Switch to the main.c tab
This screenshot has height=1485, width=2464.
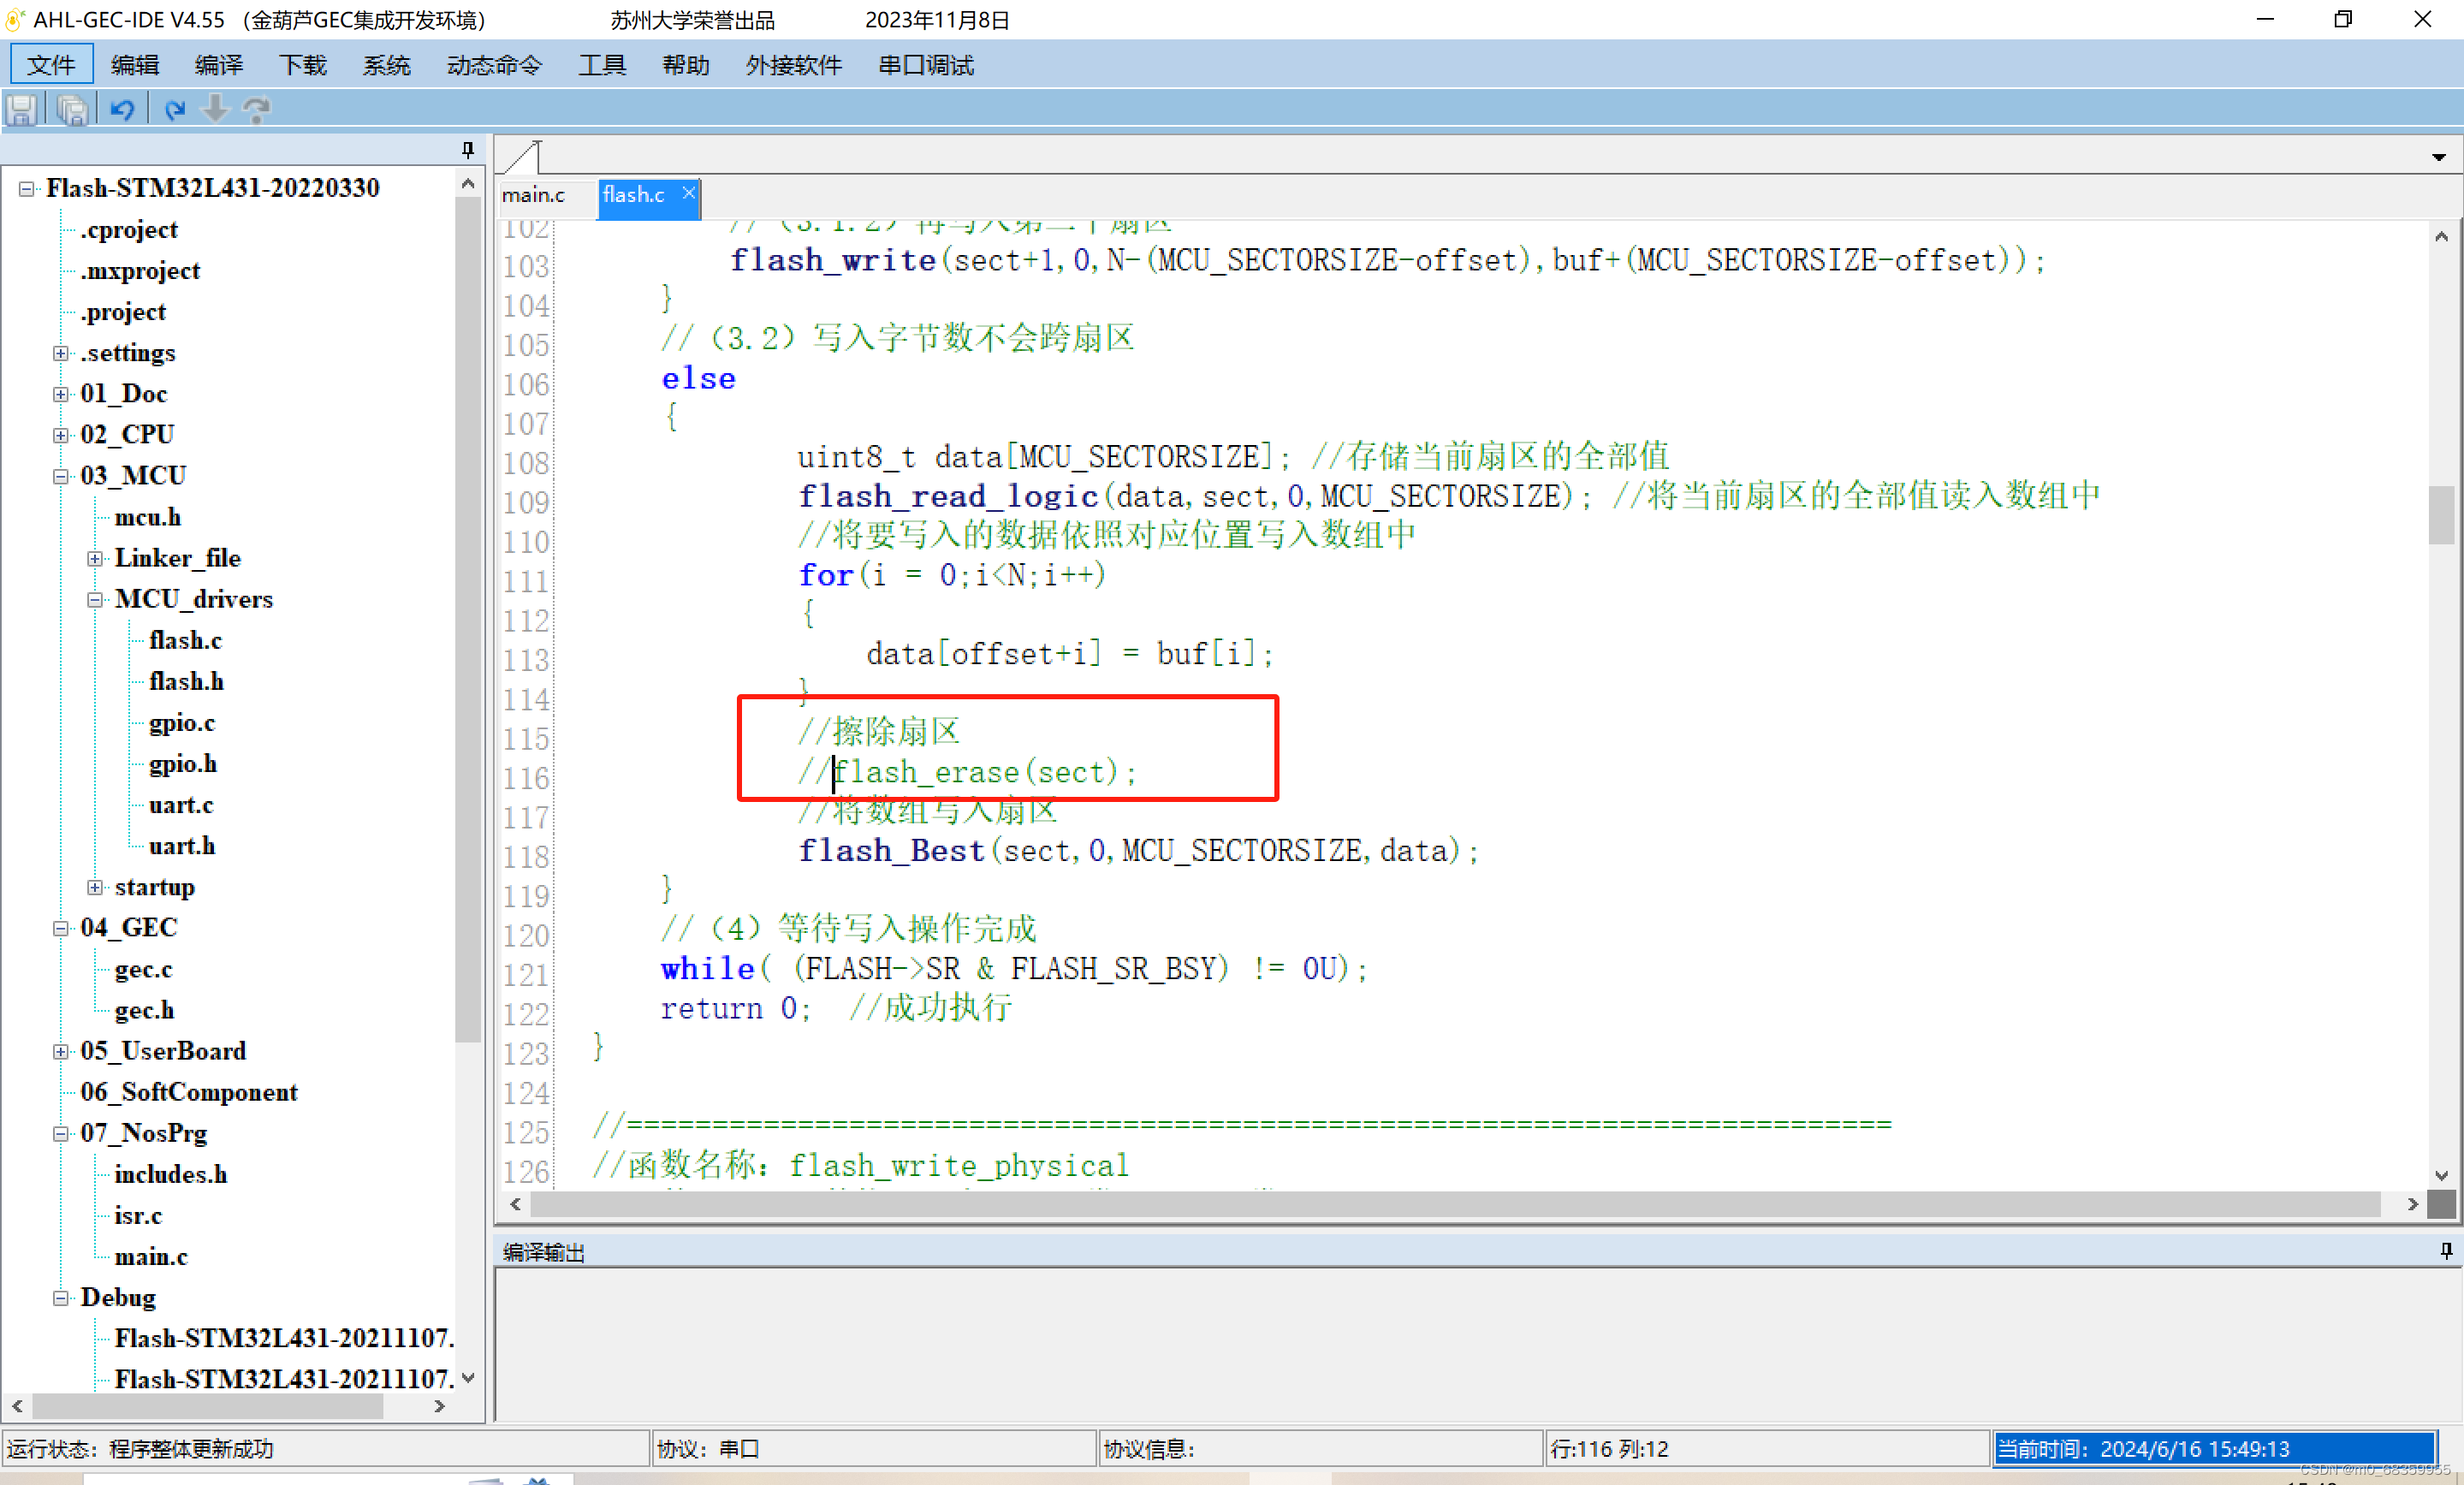pyautogui.click(x=533, y=195)
